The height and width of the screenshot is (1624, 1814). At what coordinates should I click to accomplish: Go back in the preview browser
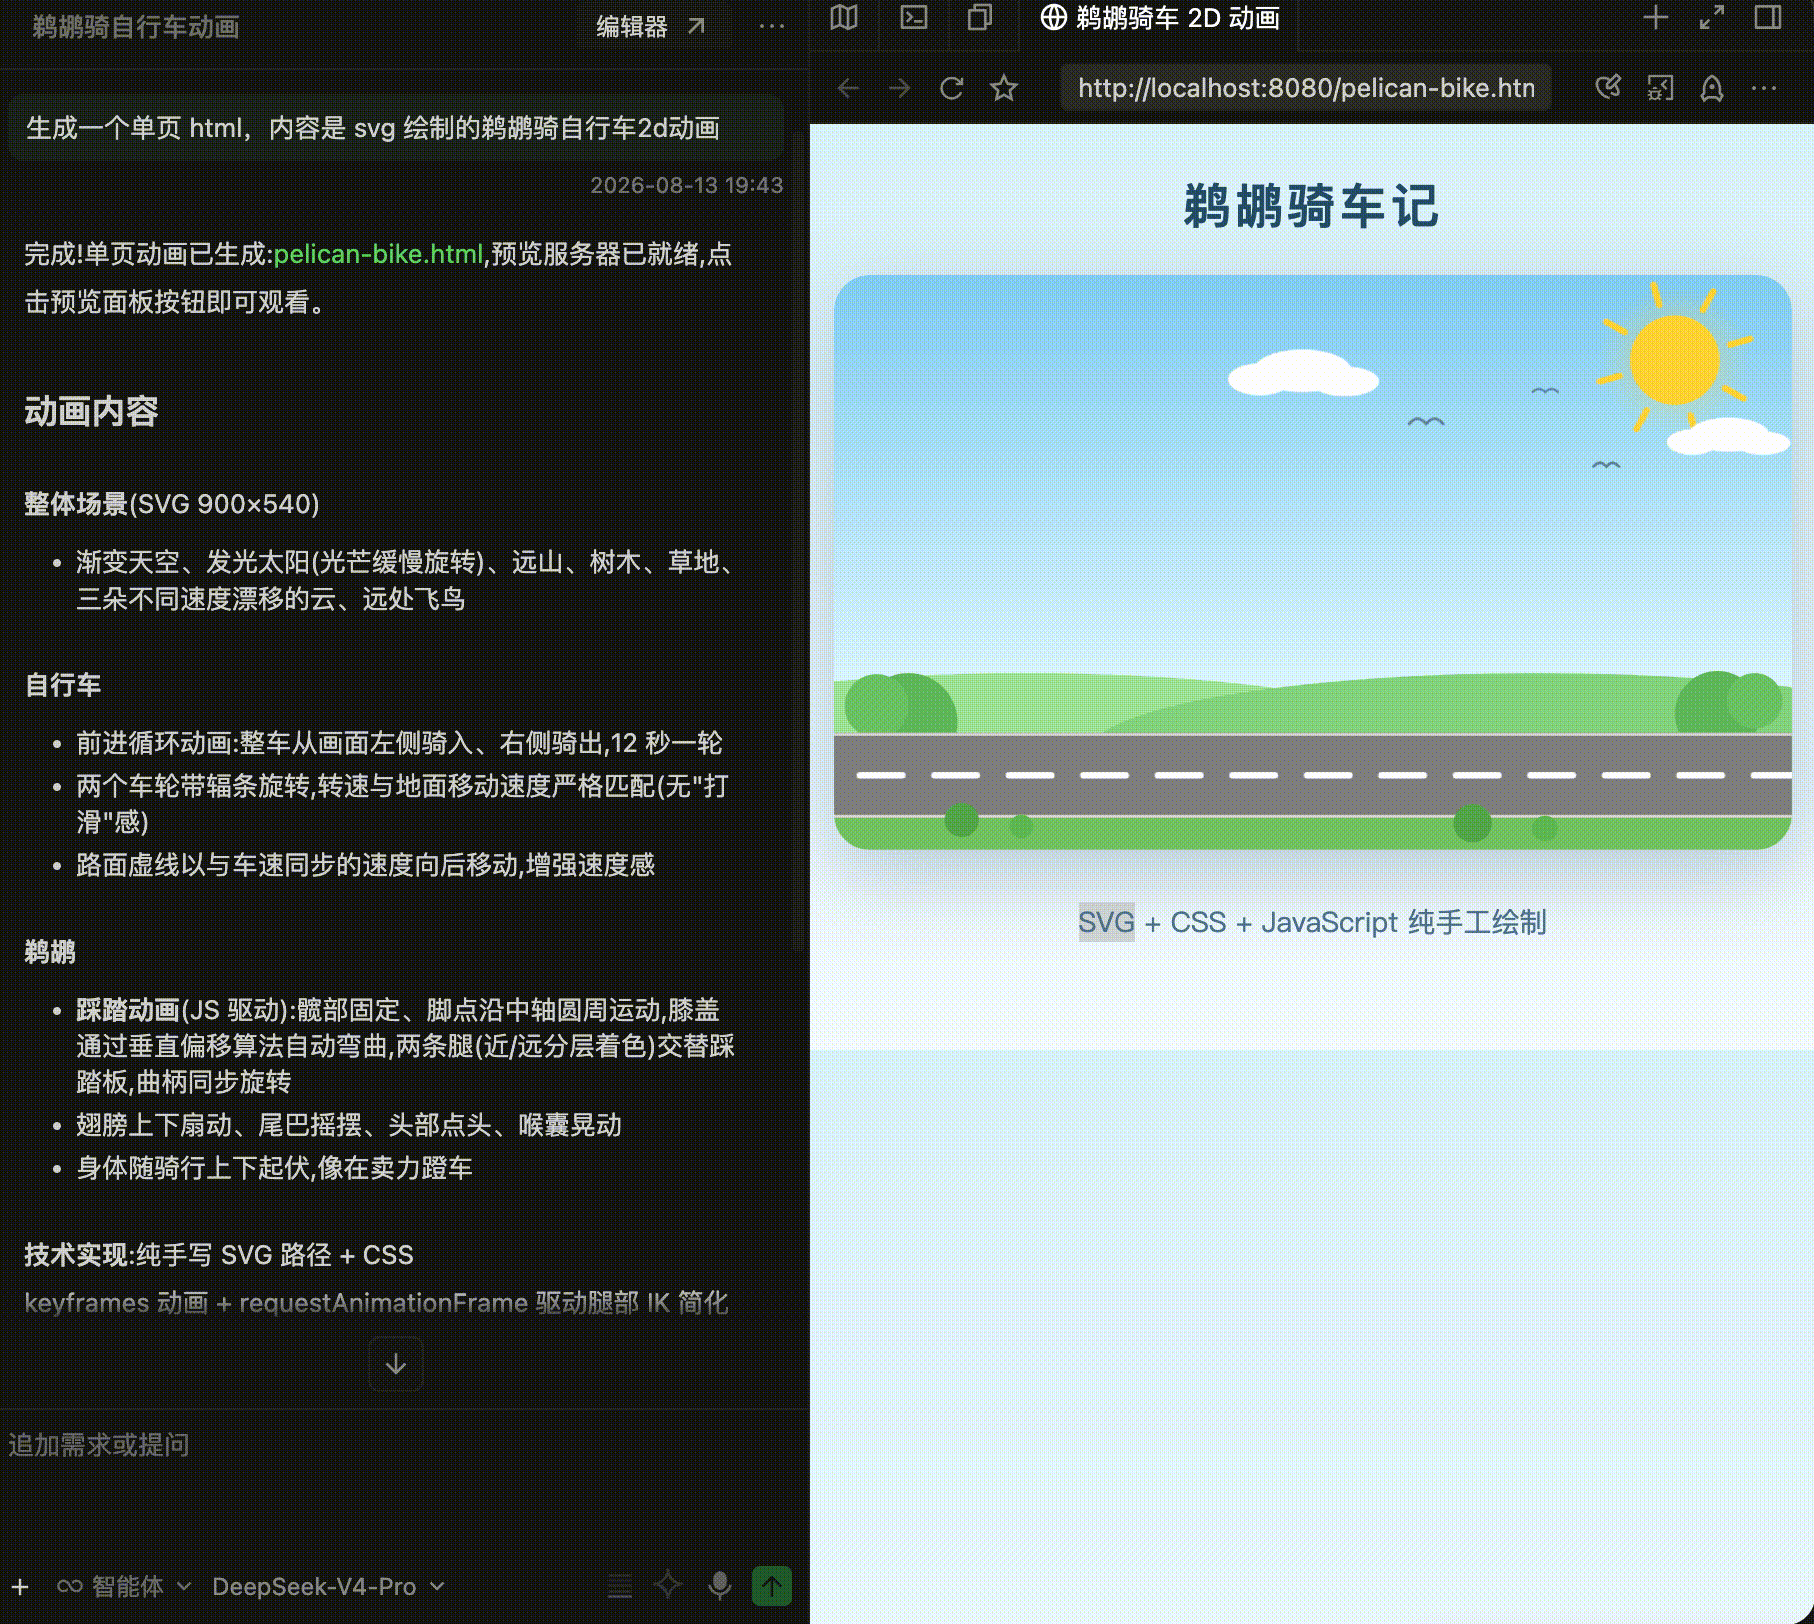pos(848,88)
